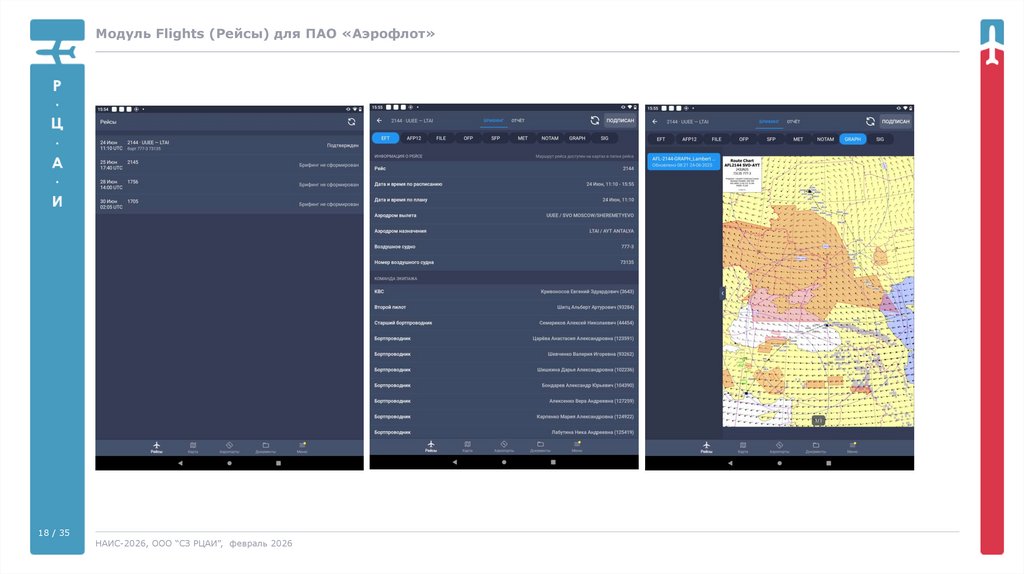Tap refresh icon on middle briefing screen
Image resolution: width=1024 pixels, height=574 pixels.
tap(594, 120)
